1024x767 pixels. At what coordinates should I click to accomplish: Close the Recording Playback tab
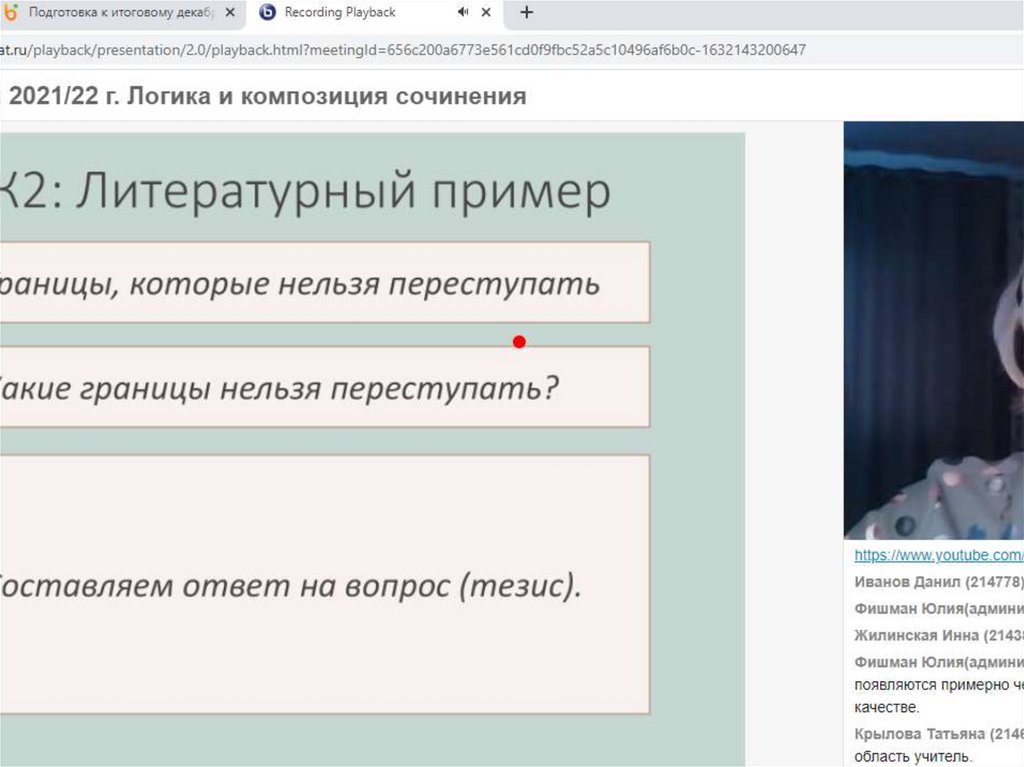487,13
